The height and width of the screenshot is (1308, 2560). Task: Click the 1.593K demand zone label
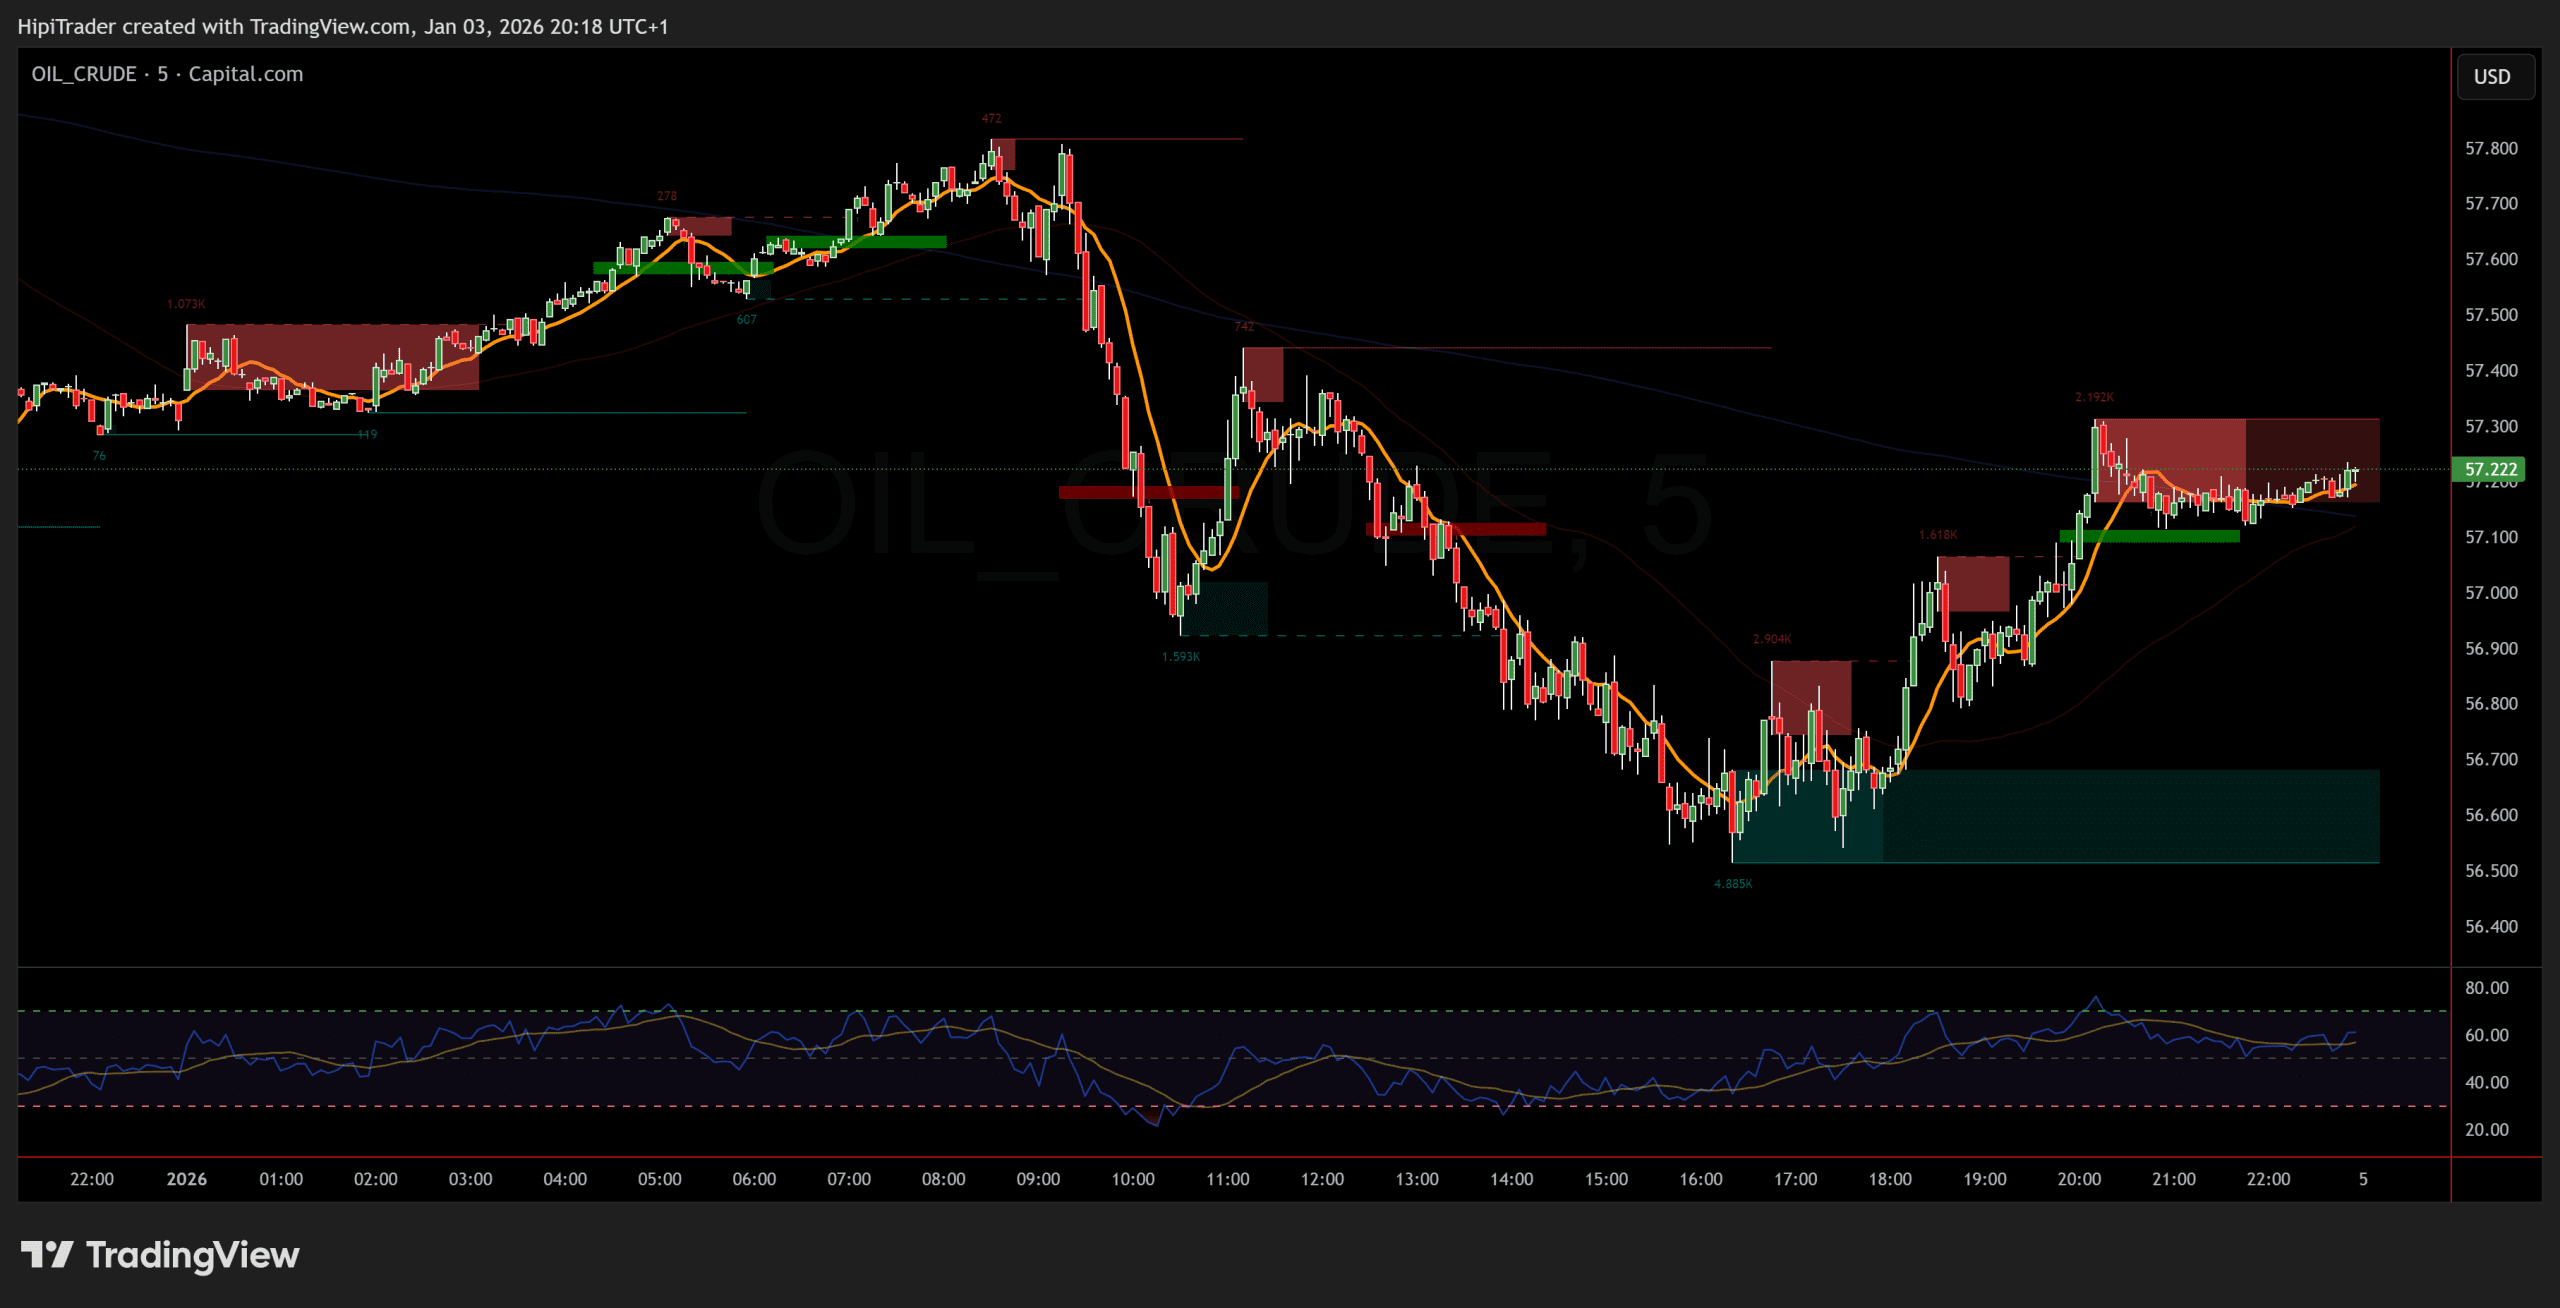[x=1180, y=657]
